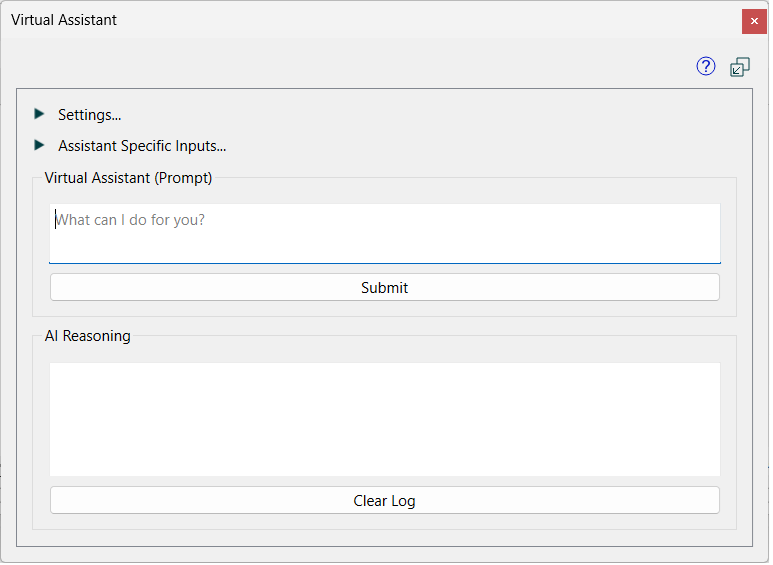The height and width of the screenshot is (565, 773).
Task: Click the Assistant Specific Inputs... label
Action: (142, 146)
